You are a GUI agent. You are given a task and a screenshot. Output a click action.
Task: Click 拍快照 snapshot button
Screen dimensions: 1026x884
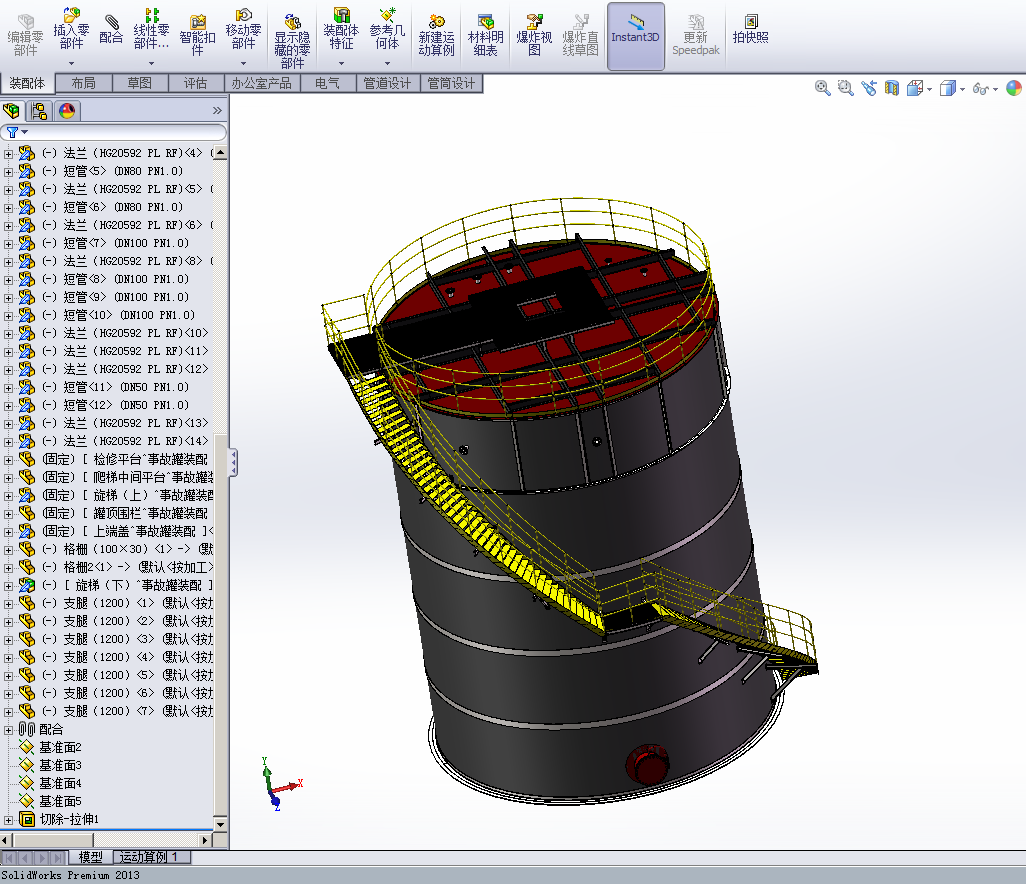750,29
